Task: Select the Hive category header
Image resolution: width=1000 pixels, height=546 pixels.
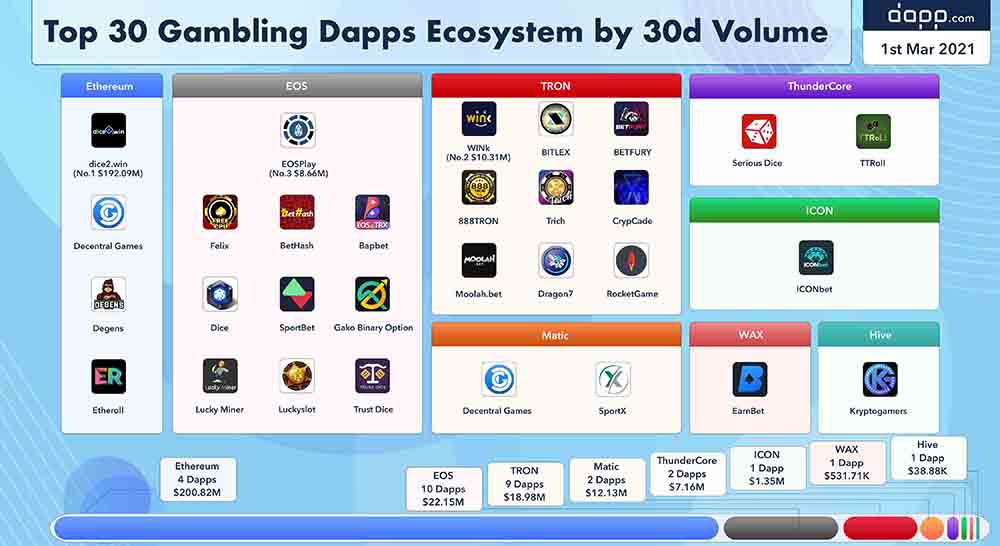Action: [879, 335]
